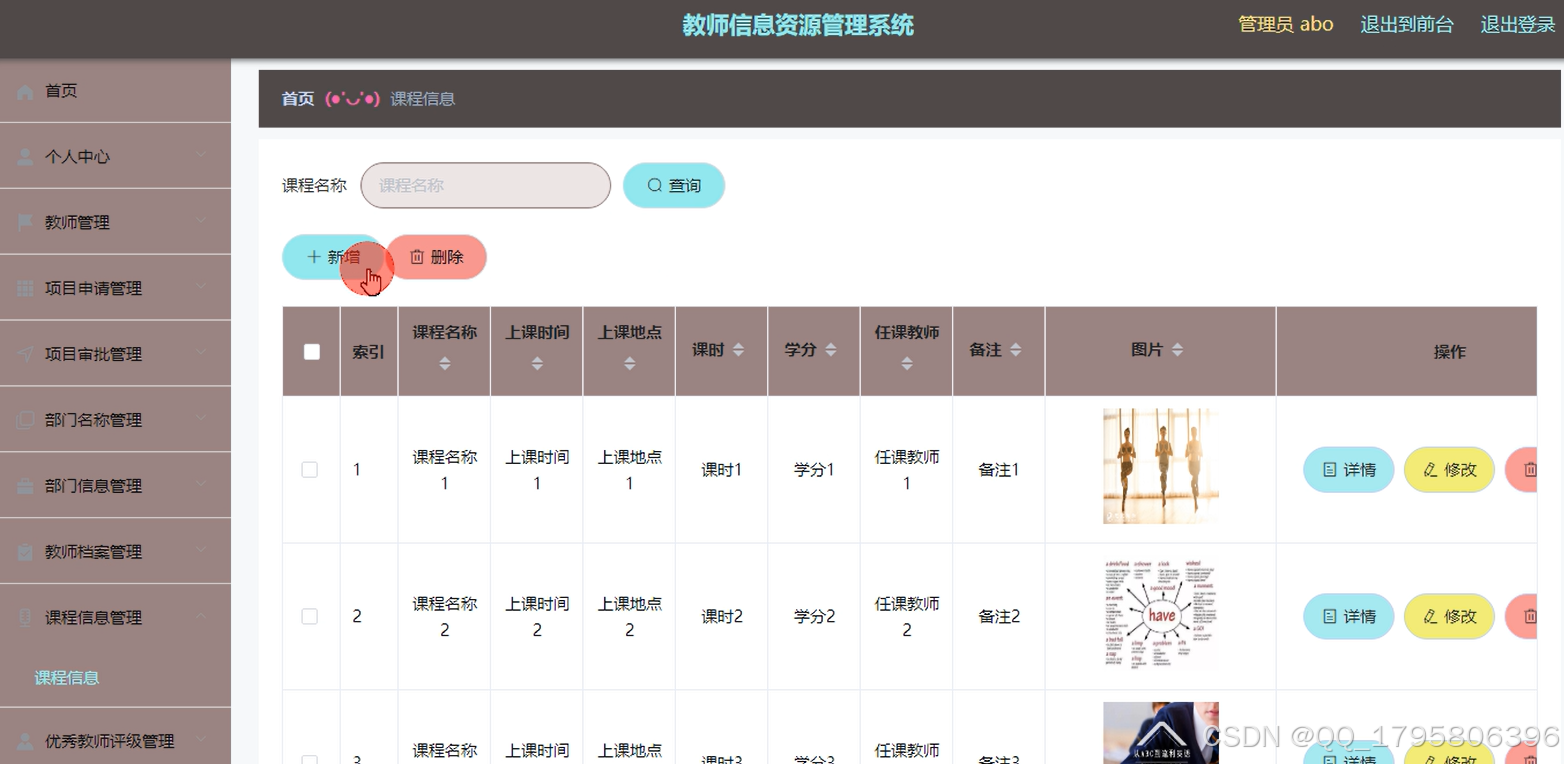Screen dimensions: 1564x764
Task: Click the magnifier icon in the 查询 button
Action: [653, 185]
